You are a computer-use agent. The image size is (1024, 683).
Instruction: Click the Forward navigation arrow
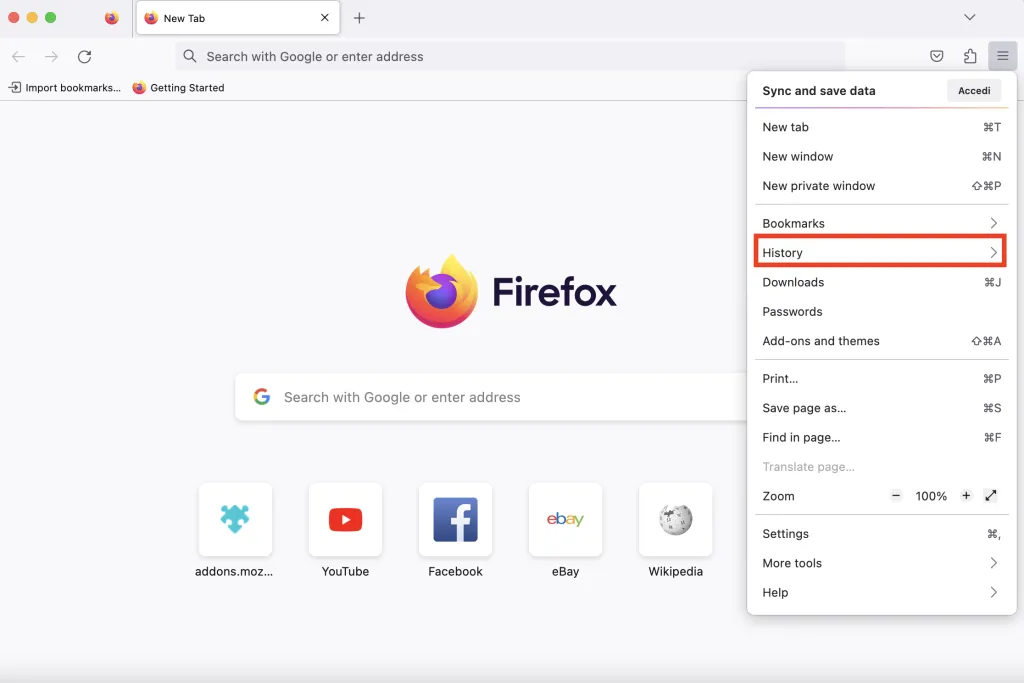tap(51, 56)
